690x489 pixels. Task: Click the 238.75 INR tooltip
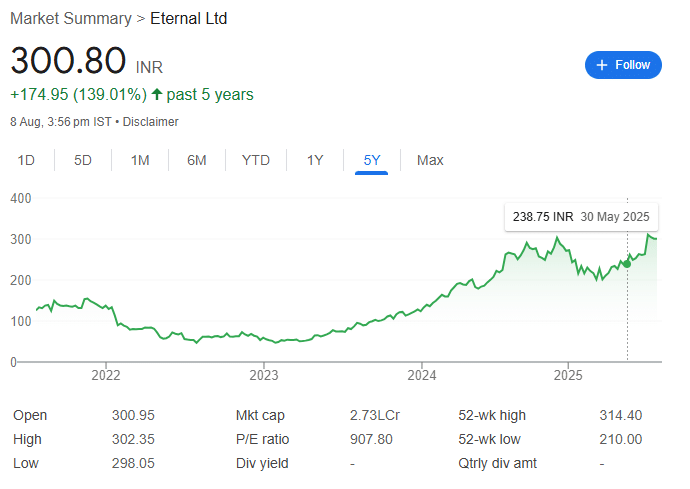click(581, 217)
